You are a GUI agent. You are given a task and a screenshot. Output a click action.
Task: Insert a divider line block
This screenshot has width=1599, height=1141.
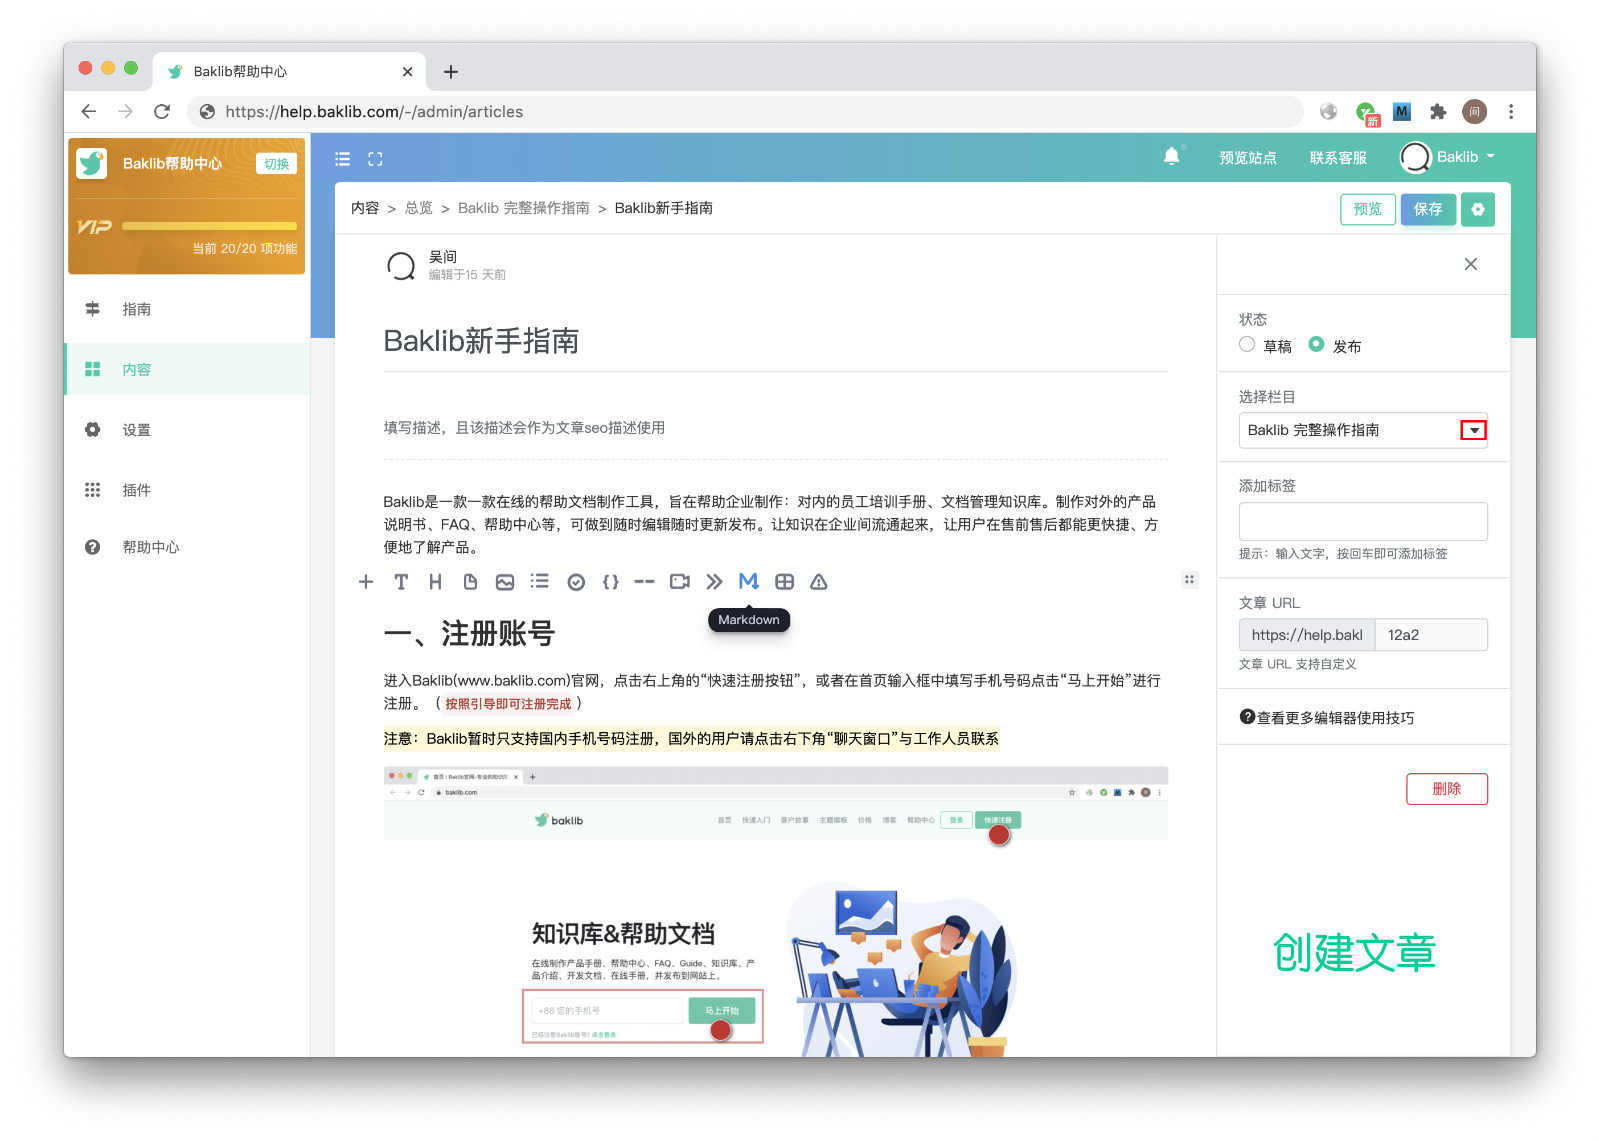tap(645, 582)
